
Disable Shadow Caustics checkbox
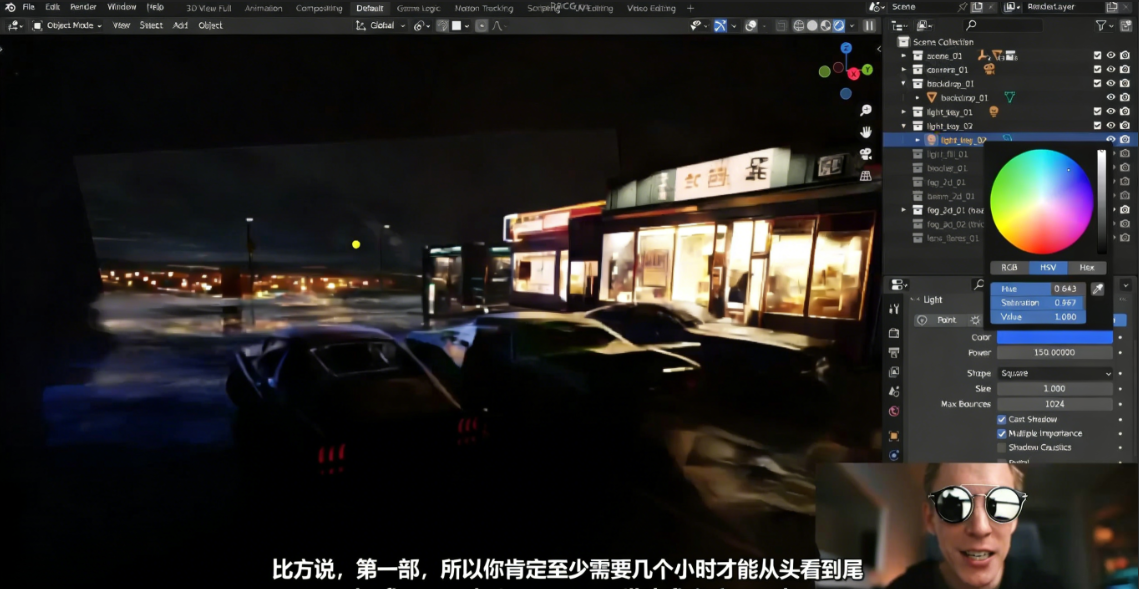[1001, 448]
